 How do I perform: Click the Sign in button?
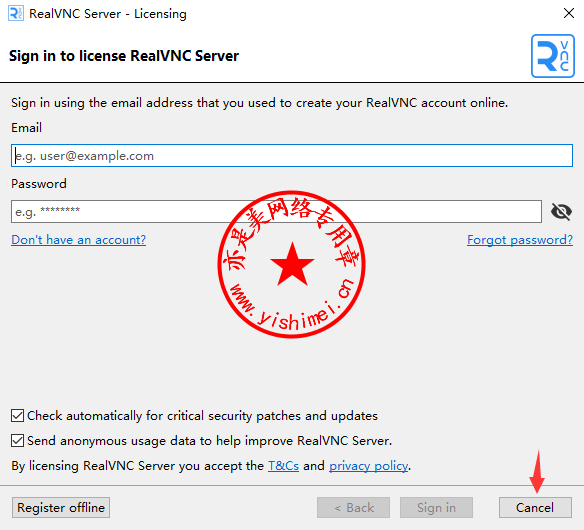pos(436,508)
